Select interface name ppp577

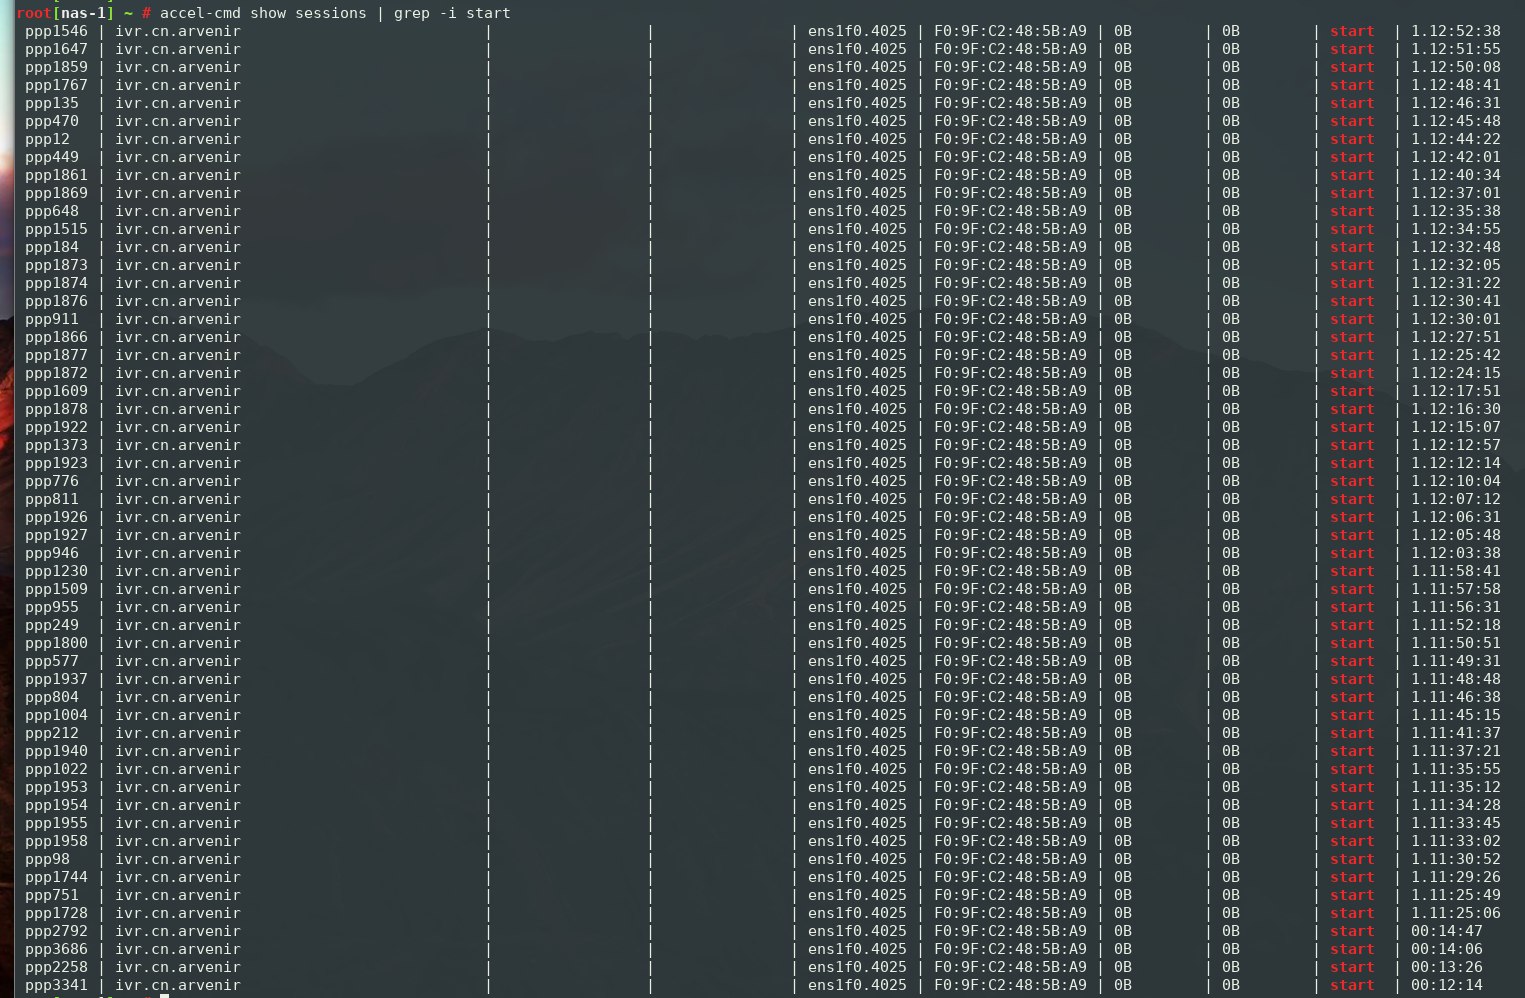52,661
